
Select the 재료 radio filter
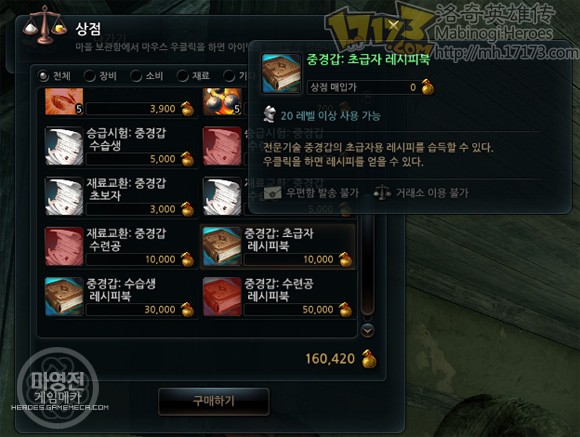pos(183,76)
